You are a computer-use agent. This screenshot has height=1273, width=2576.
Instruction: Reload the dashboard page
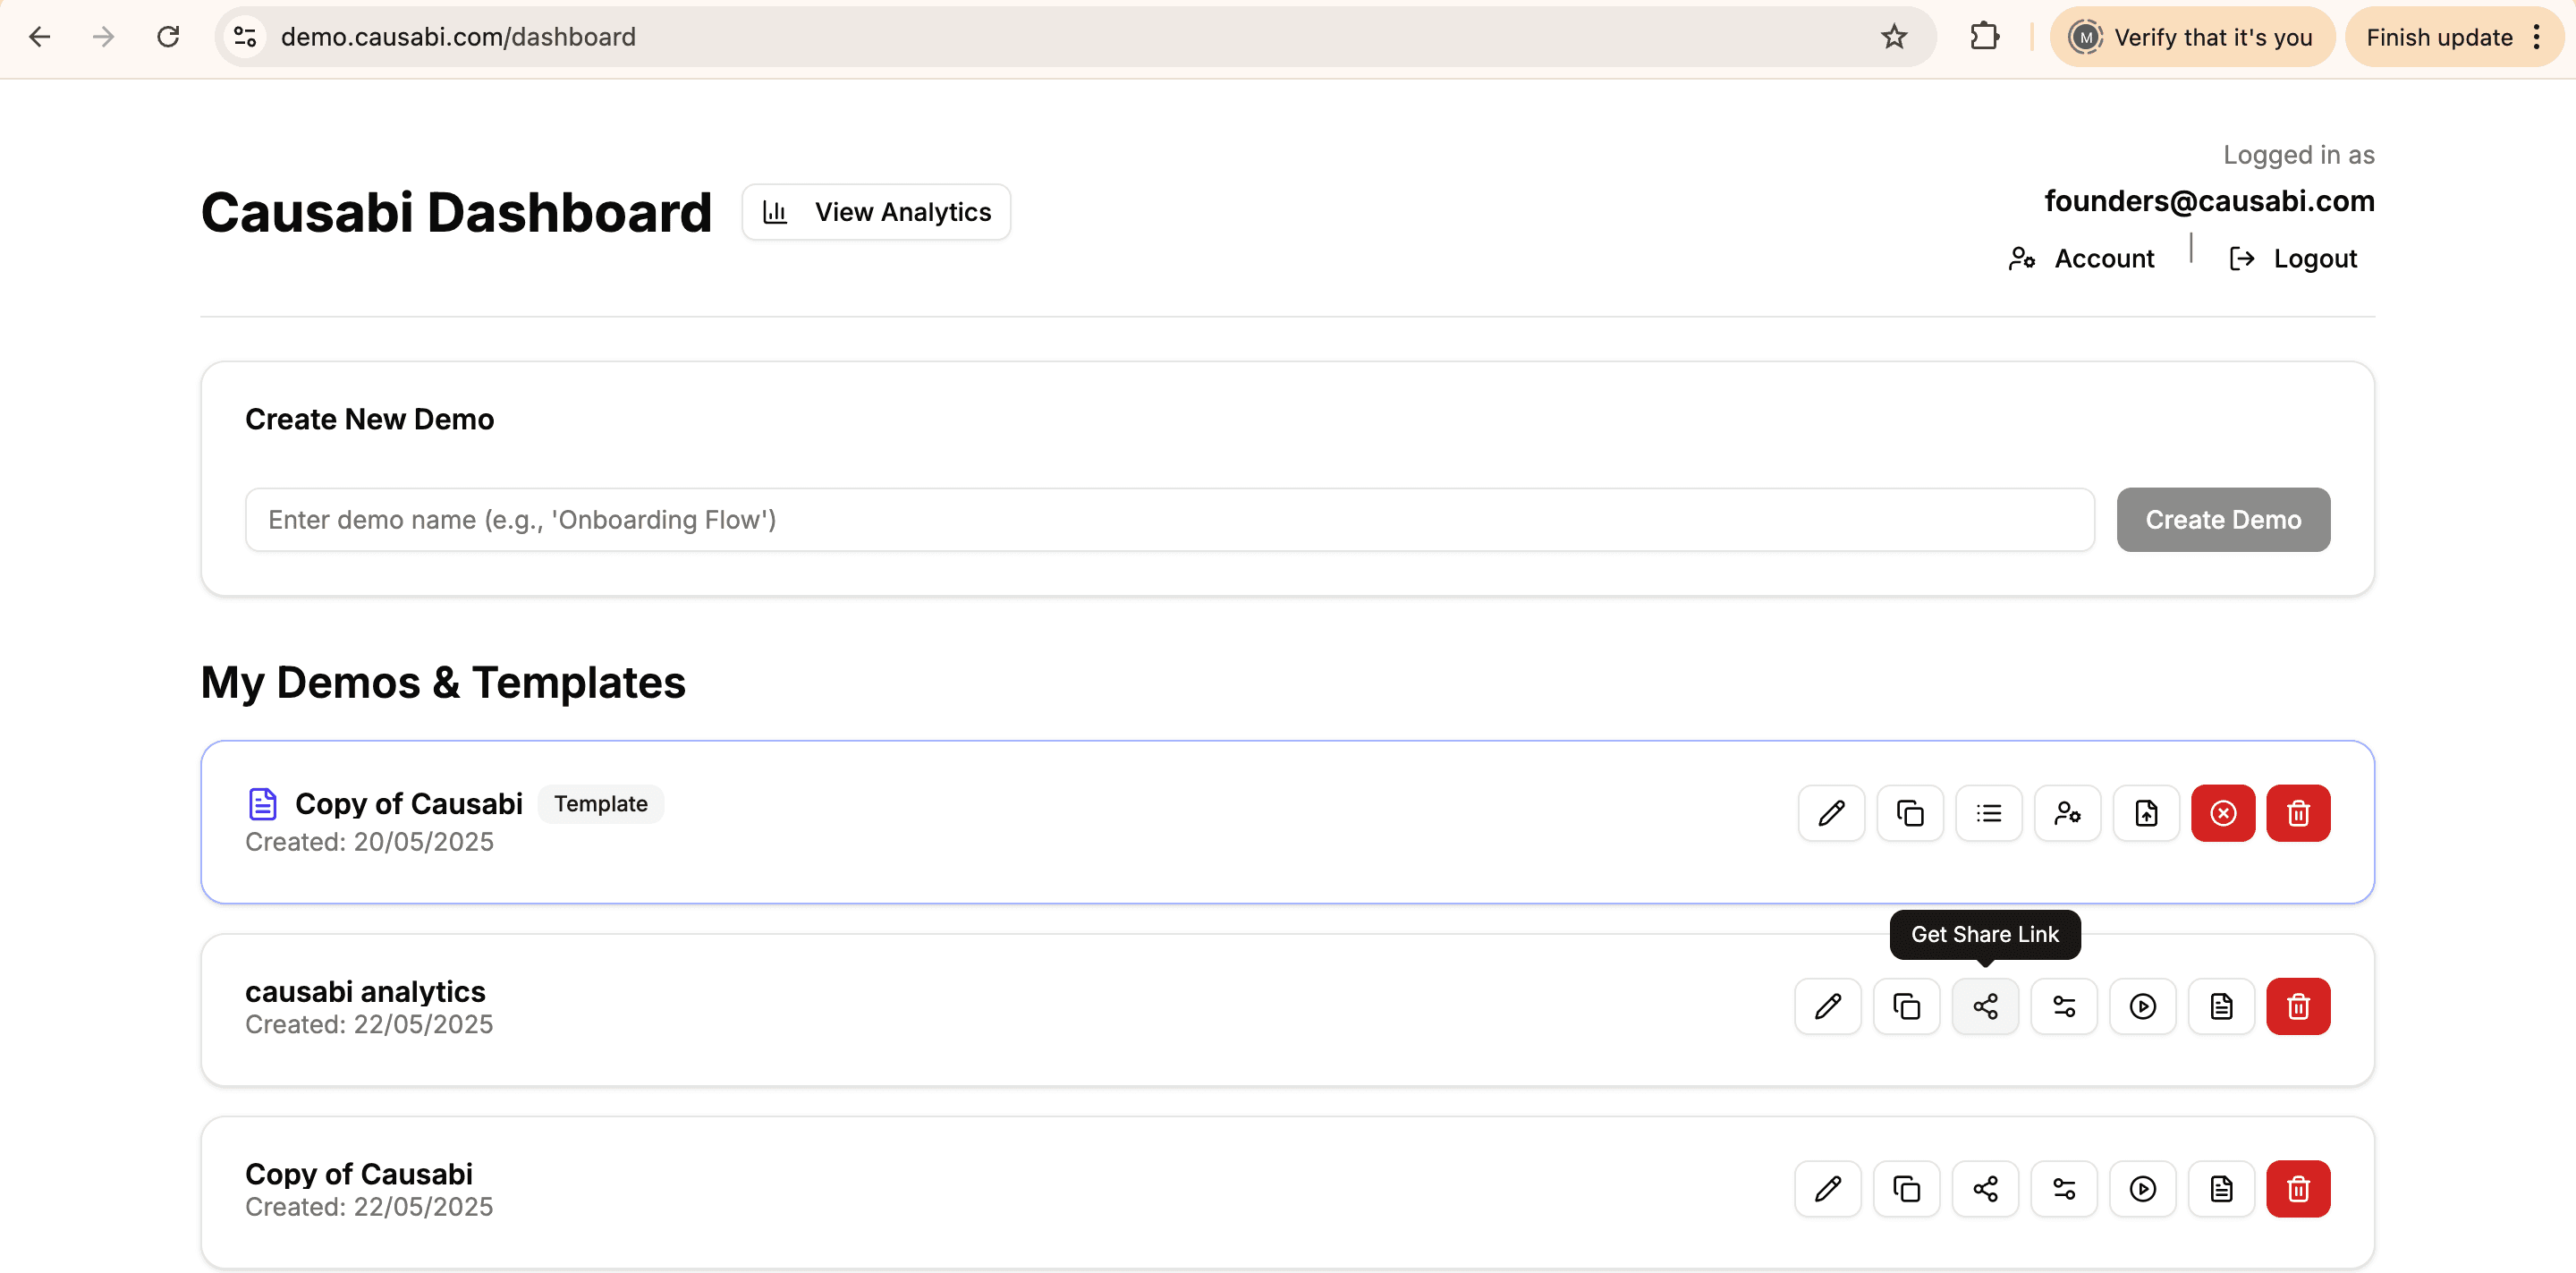pyautogui.click(x=168, y=37)
